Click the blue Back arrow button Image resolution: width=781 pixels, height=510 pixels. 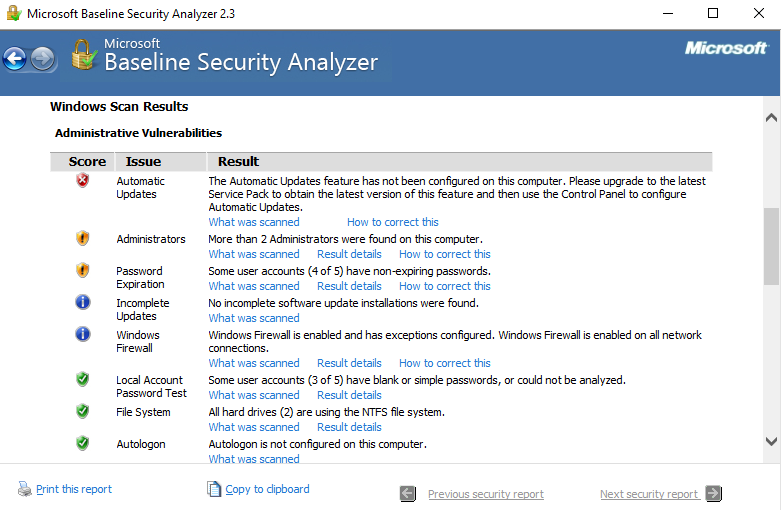click(15, 59)
